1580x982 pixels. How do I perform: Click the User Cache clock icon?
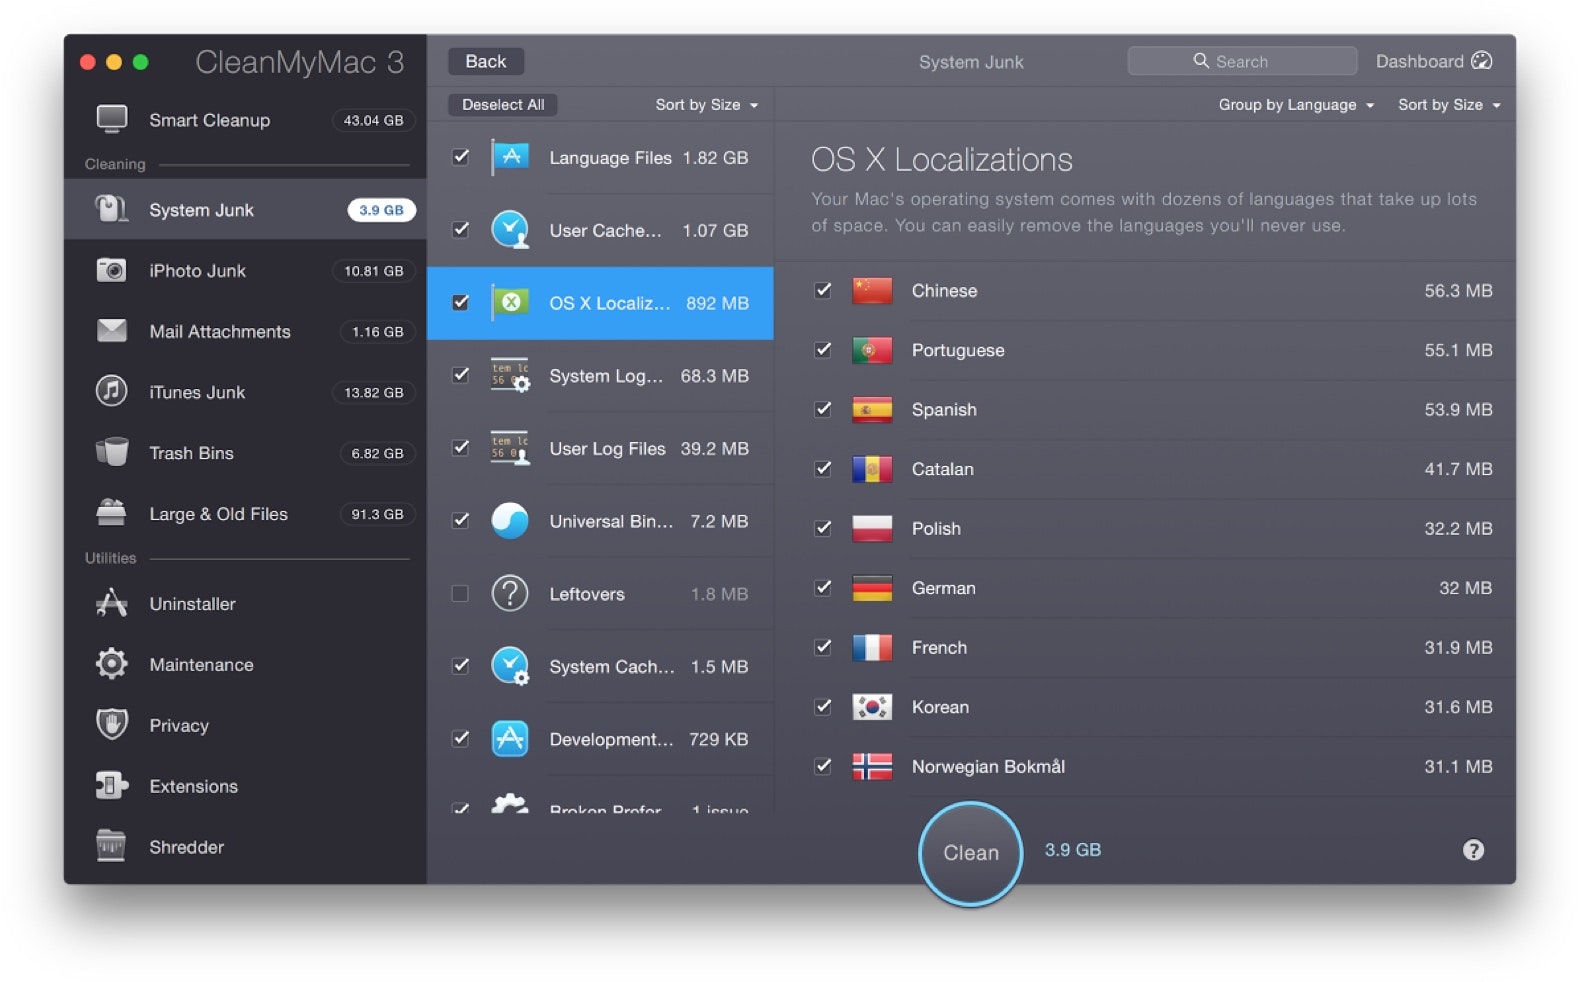point(510,230)
